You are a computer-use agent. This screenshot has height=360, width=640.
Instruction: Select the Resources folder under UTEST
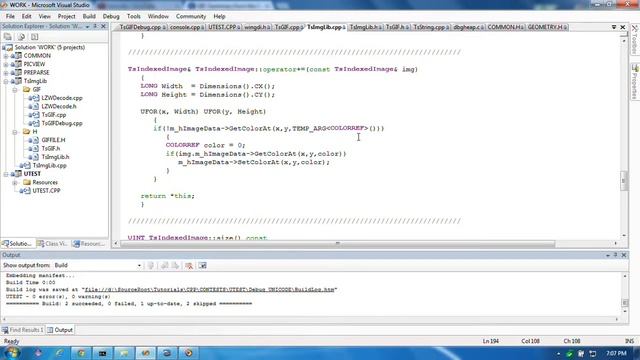pyautogui.click(x=45, y=182)
